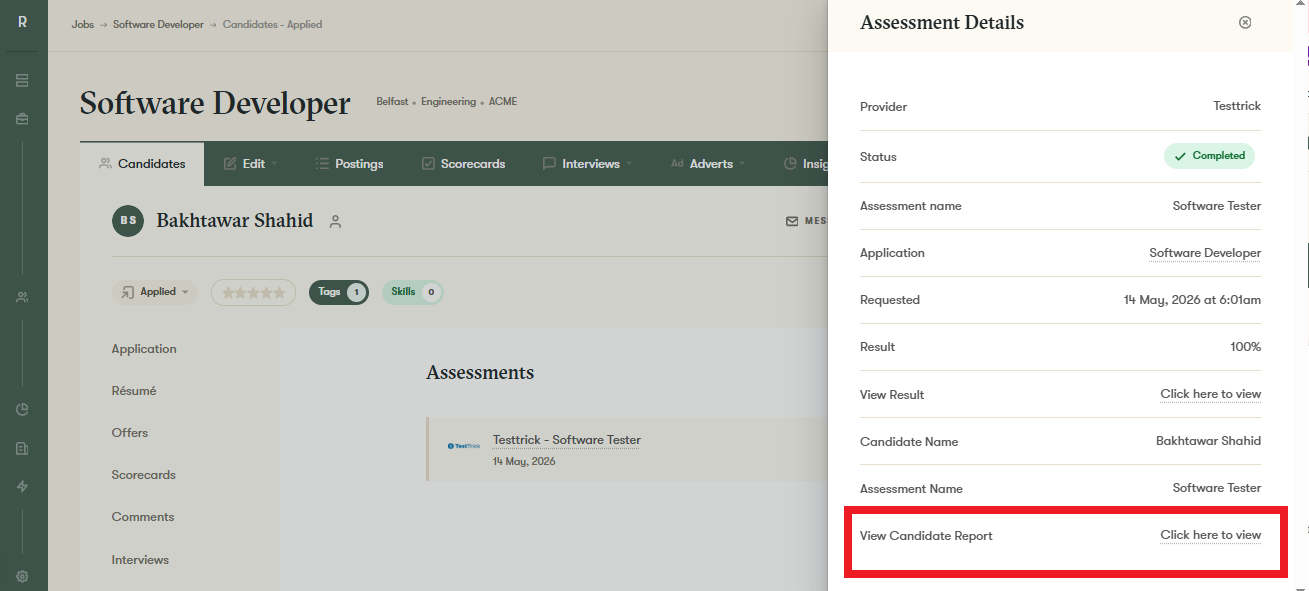This screenshot has width=1309, height=591.
Task: Close the Assessment Details panel
Action: [1245, 22]
